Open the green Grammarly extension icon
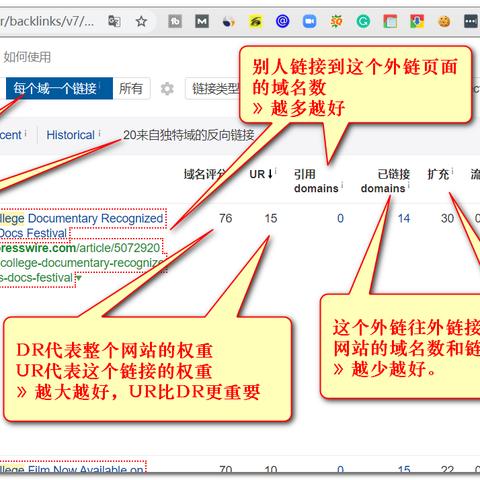Screen dimensions: 480x480 pyautogui.click(x=363, y=22)
